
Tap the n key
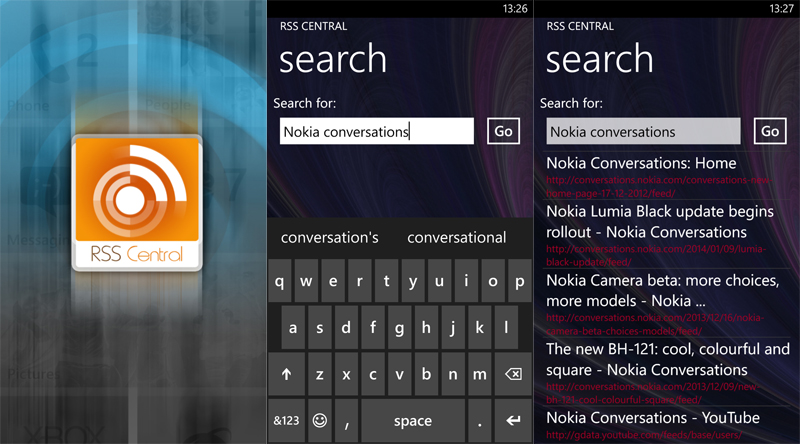pyautogui.click(x=453, y=374)
